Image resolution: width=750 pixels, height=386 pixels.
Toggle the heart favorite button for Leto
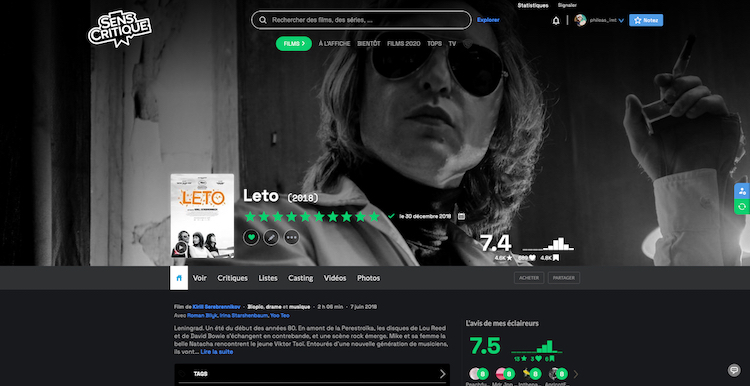click(251, 237)
